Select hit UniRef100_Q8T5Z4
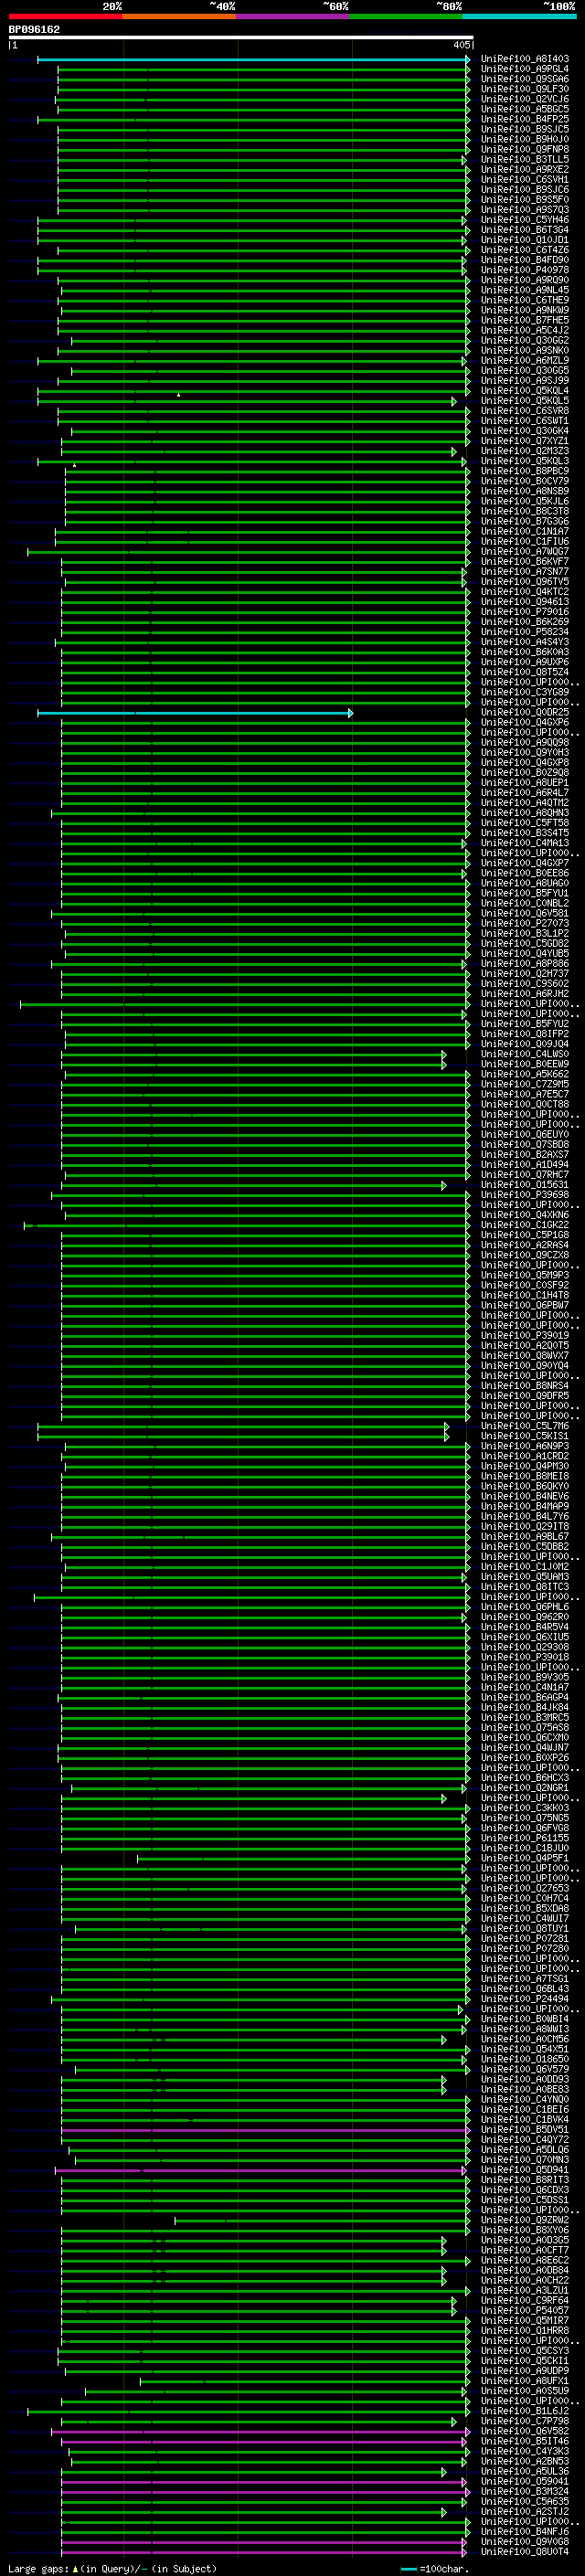The image size is (585, 2576). pyautogui.click(x=525, y=672)
